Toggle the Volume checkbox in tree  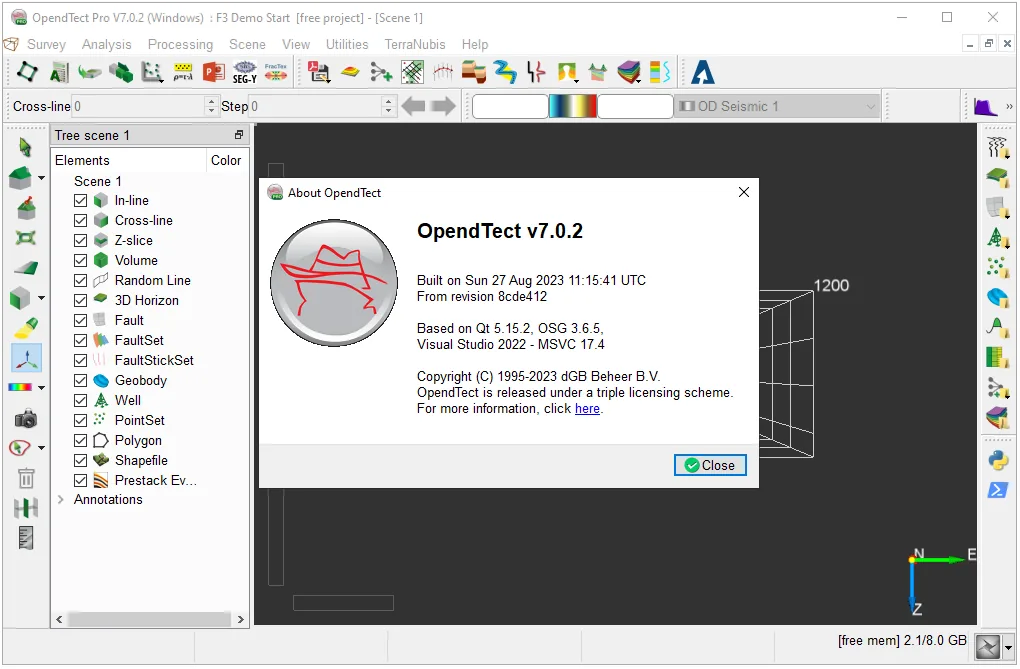(81, 260)
